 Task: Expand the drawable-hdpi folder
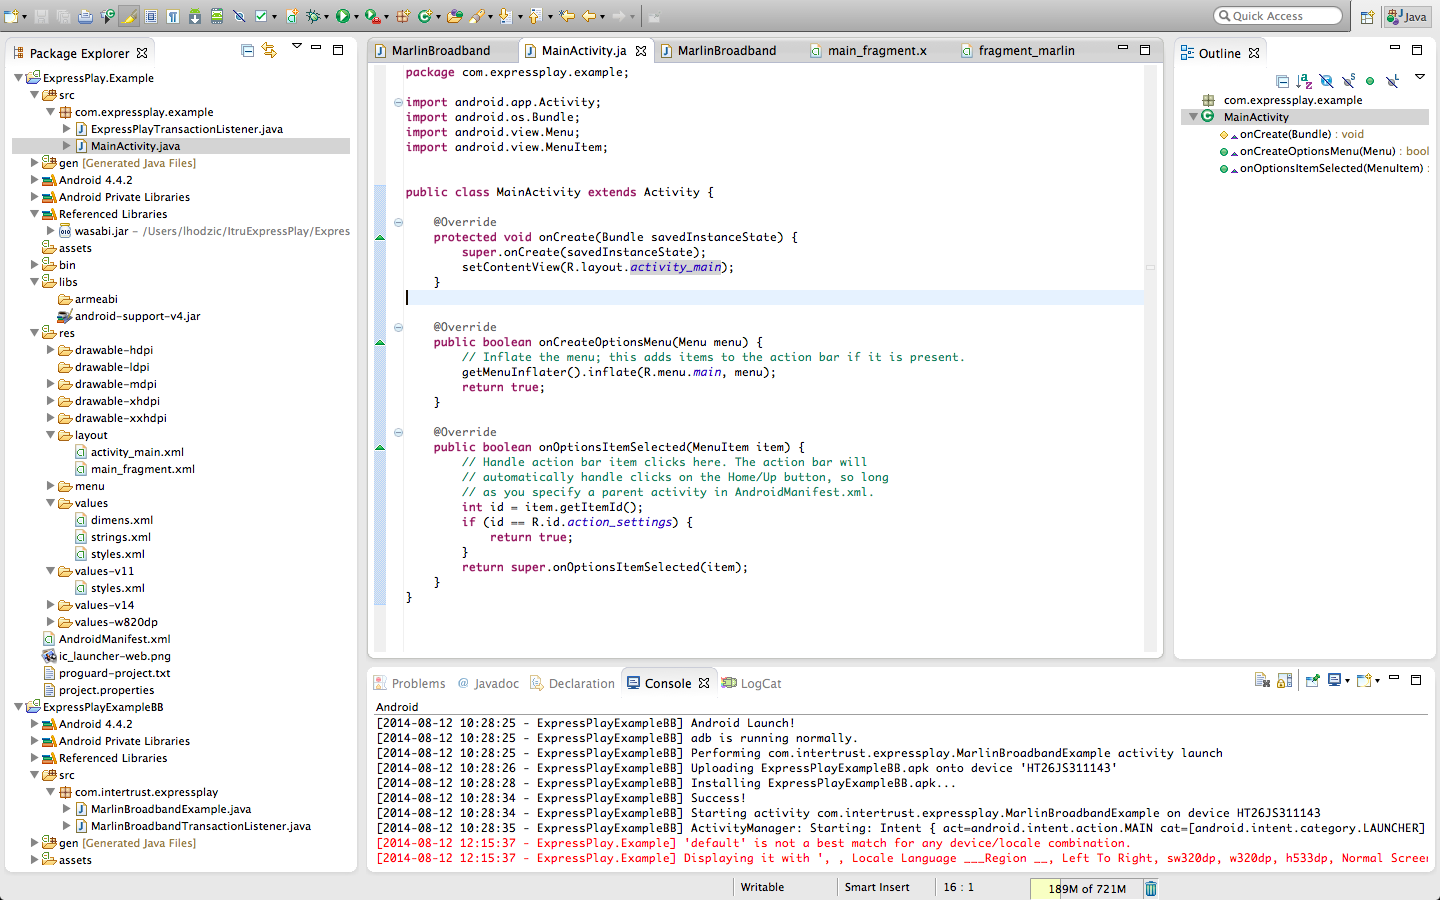coord(51,350)
